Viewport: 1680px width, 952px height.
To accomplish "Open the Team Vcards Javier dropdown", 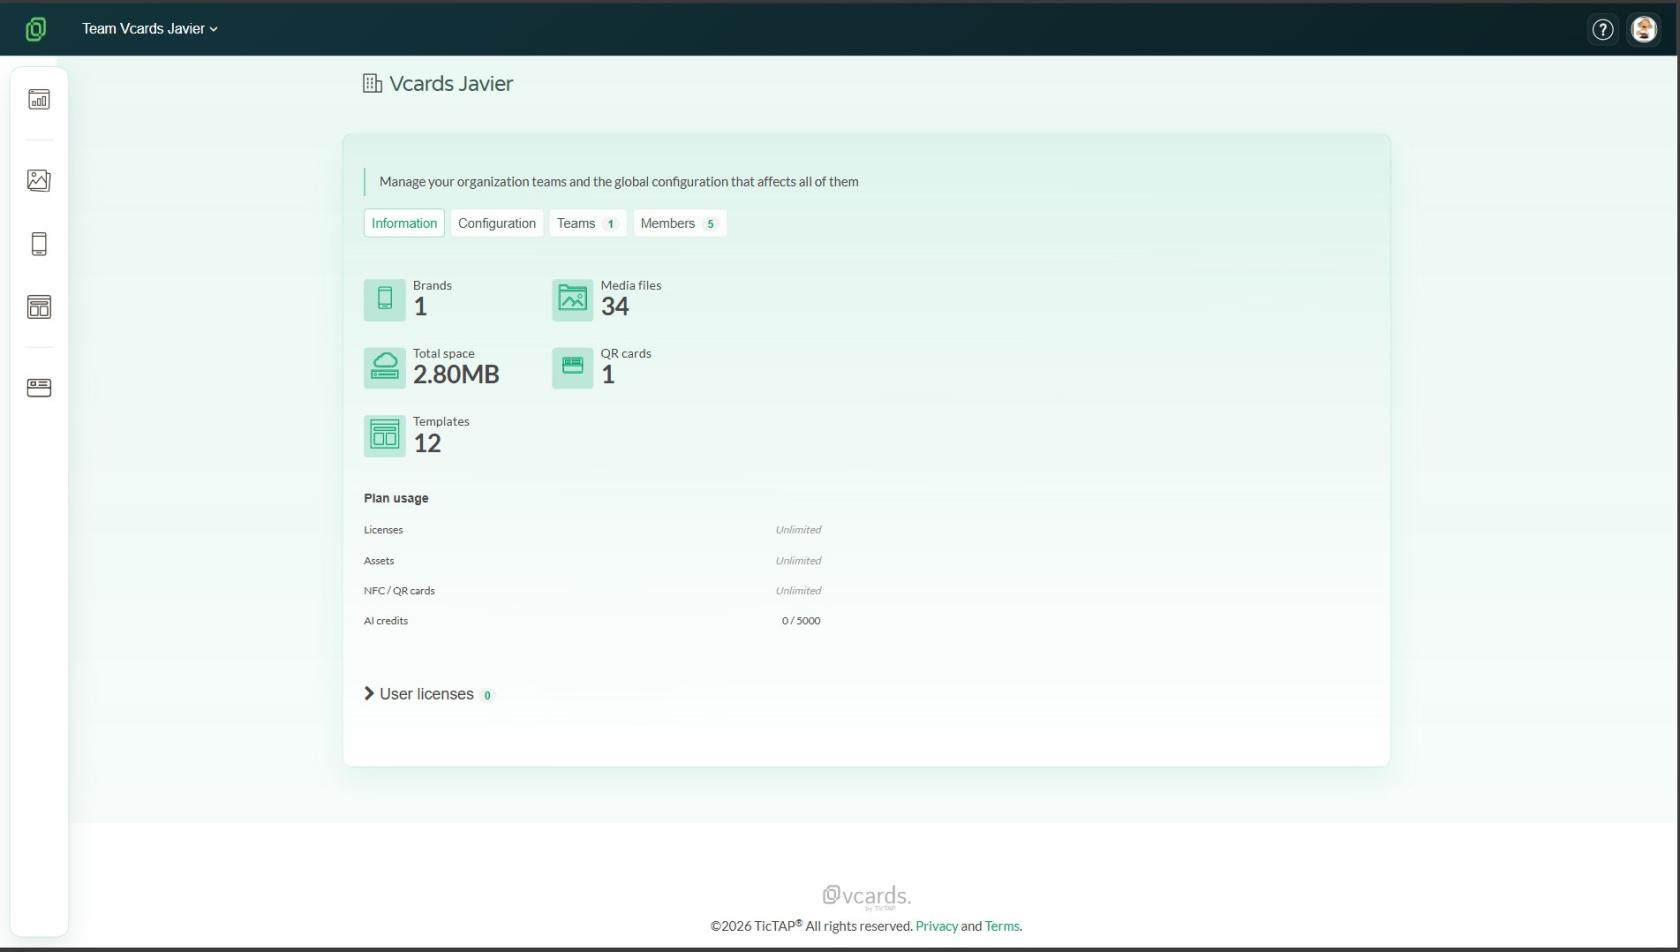I will [x=150, y=29].
